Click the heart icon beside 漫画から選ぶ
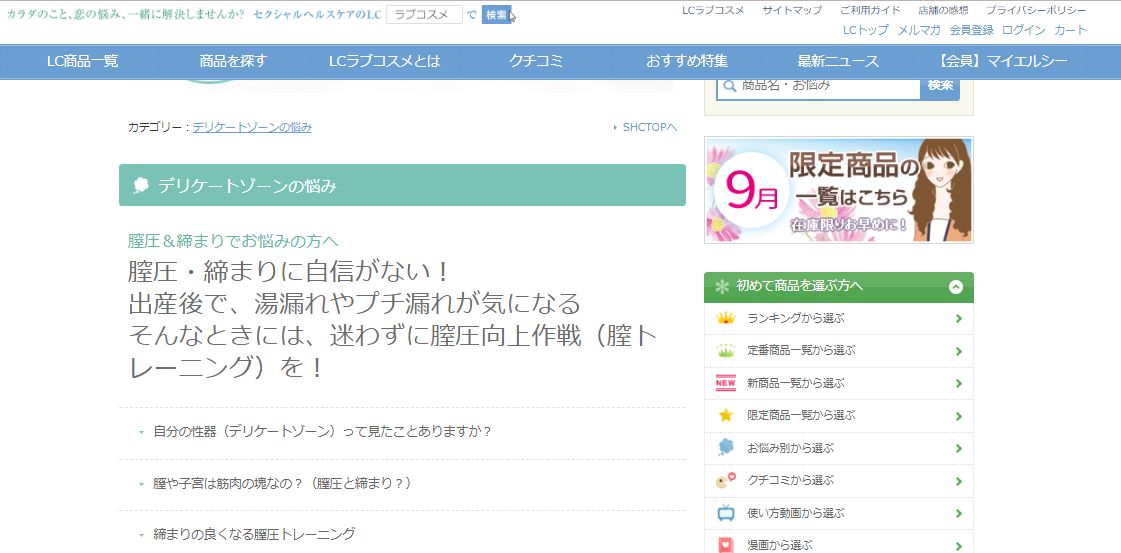 point(726,545)
